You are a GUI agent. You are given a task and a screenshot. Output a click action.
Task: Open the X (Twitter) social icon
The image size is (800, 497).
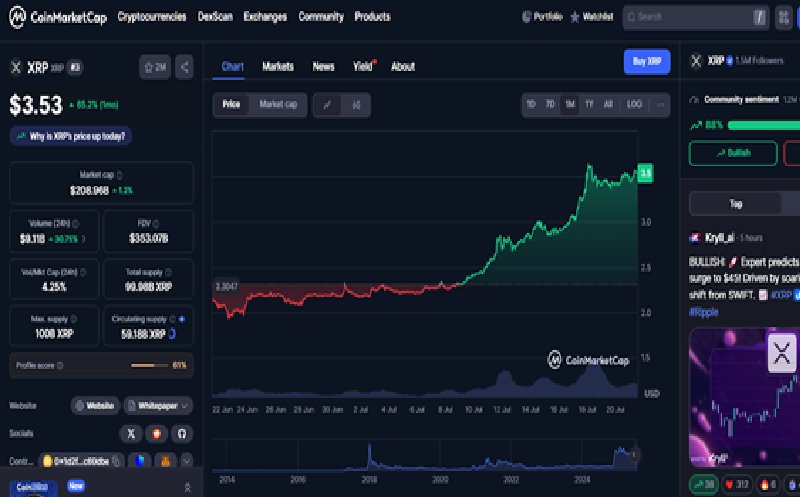point(131,434)
